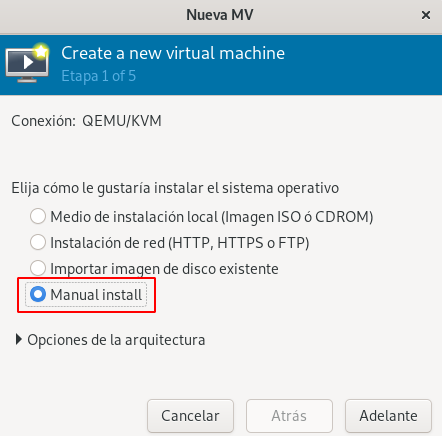This screenshot has height=436, width=442.
Task: Click the Create a new virtual machine heading
Action: (x=173, y=53)
